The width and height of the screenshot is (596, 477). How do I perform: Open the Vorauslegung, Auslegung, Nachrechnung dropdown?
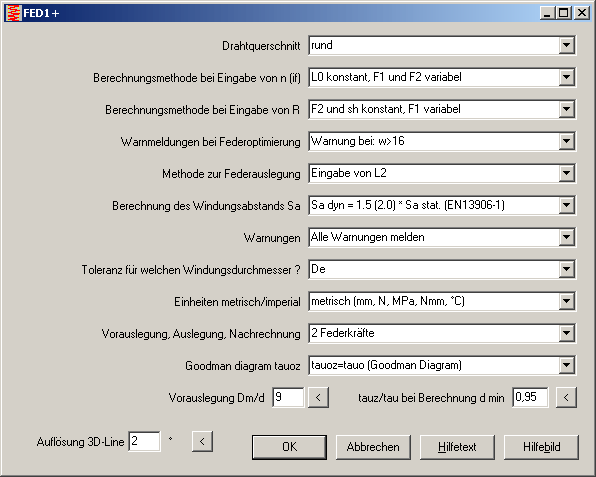(x=566, y=333)
